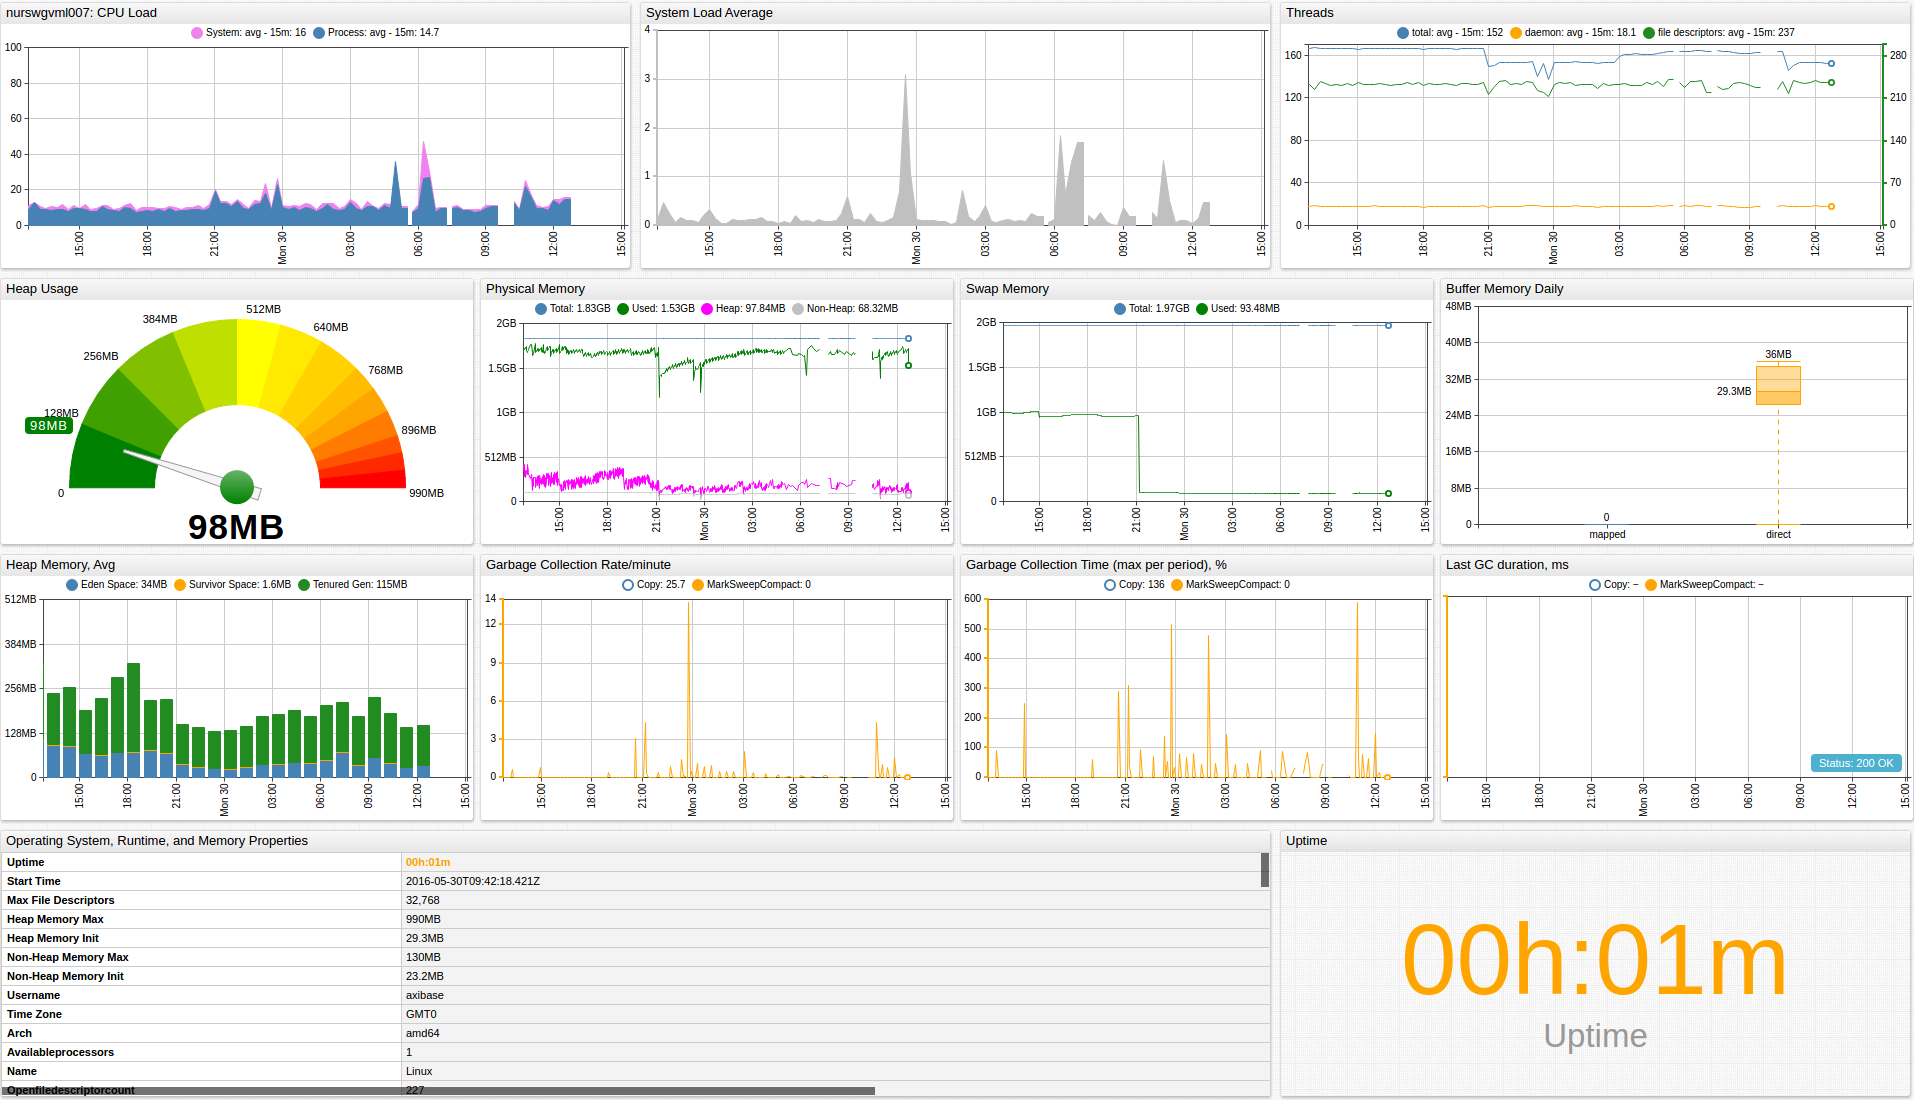Image resolution: width=1914 pixels, height=1100 pixels.
Task: Click the green 98MB gauge marker label
Action: pos(48,426)
